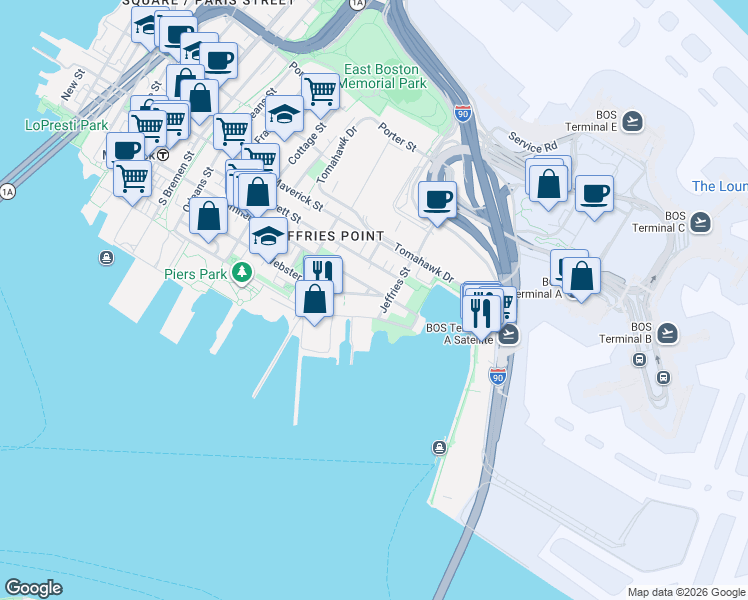Click shopping bag marker at Terminal A
This screenshot has width=748, height=600.
click(581, 279)
